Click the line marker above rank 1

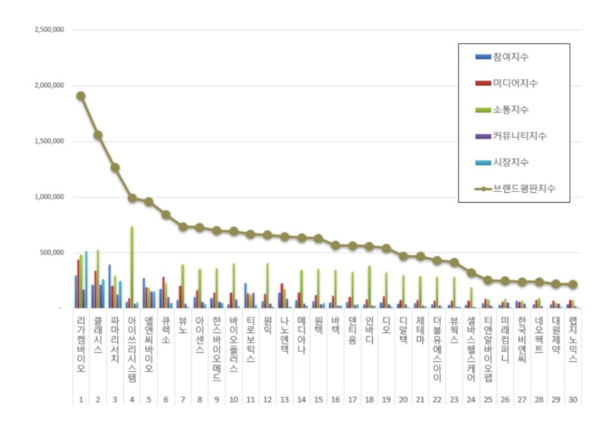[81, 96]
